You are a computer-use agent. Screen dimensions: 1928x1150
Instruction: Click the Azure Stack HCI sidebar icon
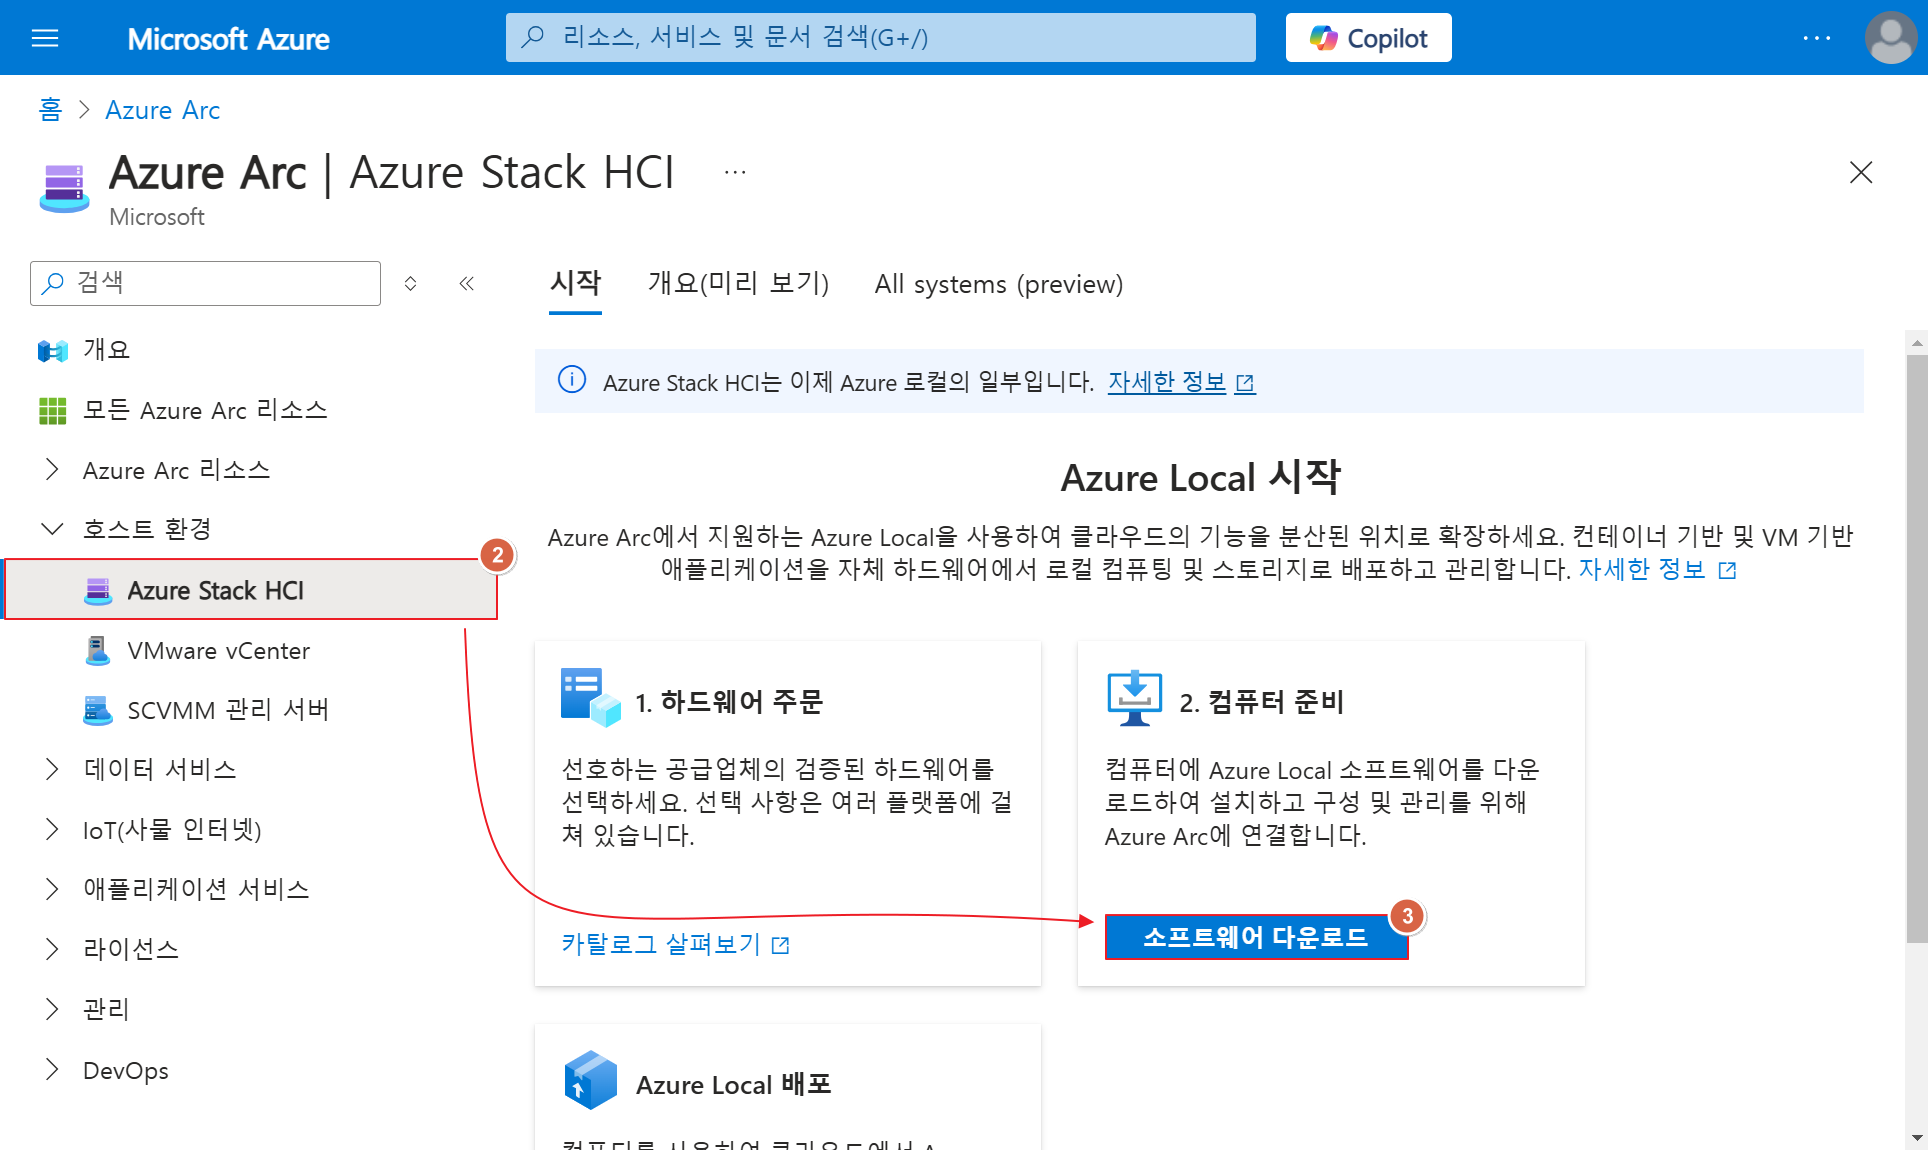(x=98, y=590)
